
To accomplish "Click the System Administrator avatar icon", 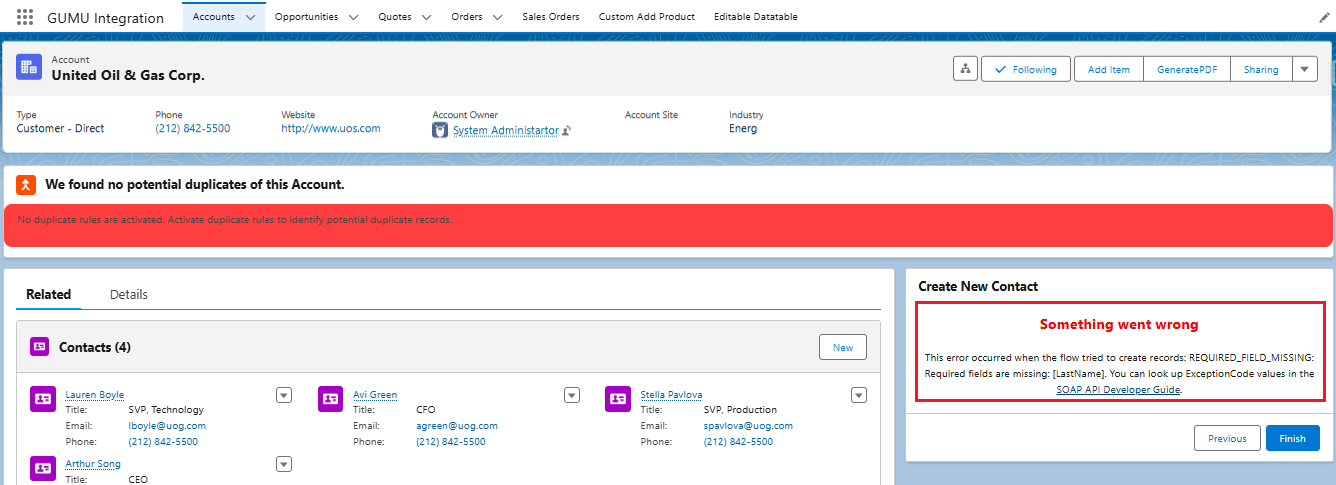I will click(440, 130).
